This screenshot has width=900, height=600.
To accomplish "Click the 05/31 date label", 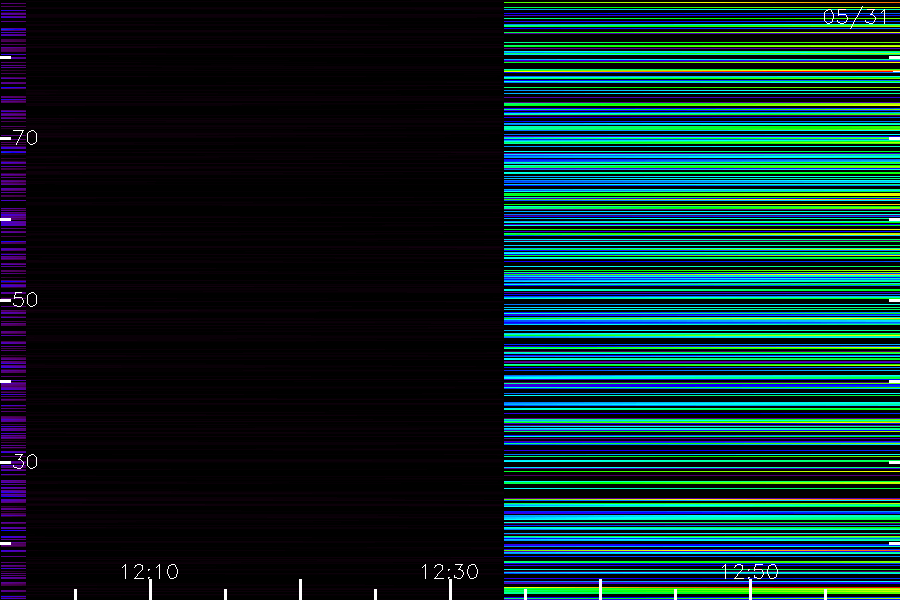I will 855,17.
